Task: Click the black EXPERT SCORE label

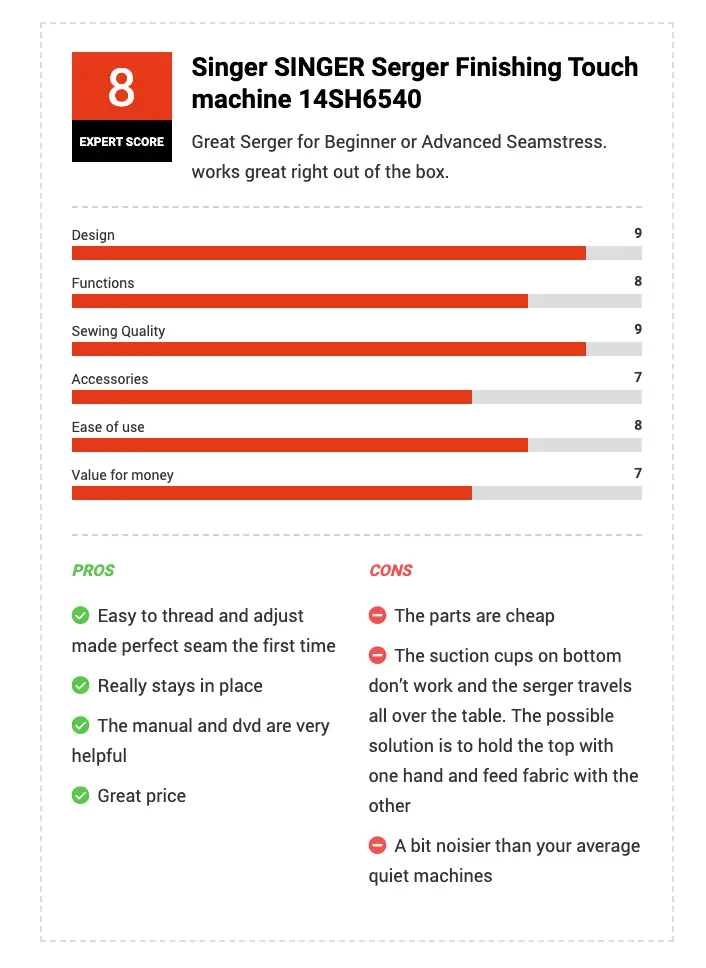Action: coord(122,141)
